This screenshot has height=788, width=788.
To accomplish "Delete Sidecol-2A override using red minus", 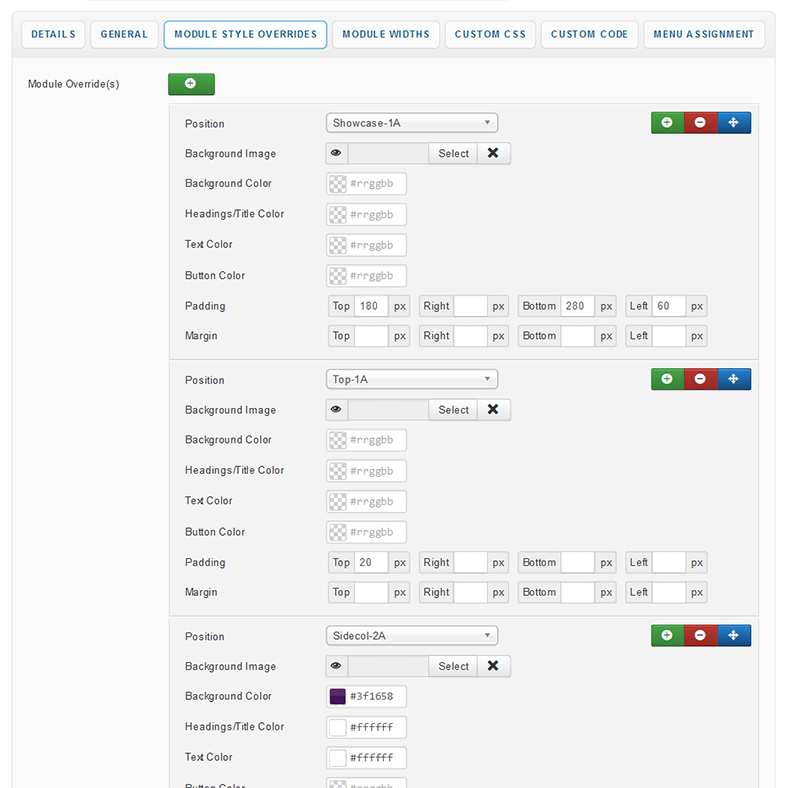I will coord(700,635).
